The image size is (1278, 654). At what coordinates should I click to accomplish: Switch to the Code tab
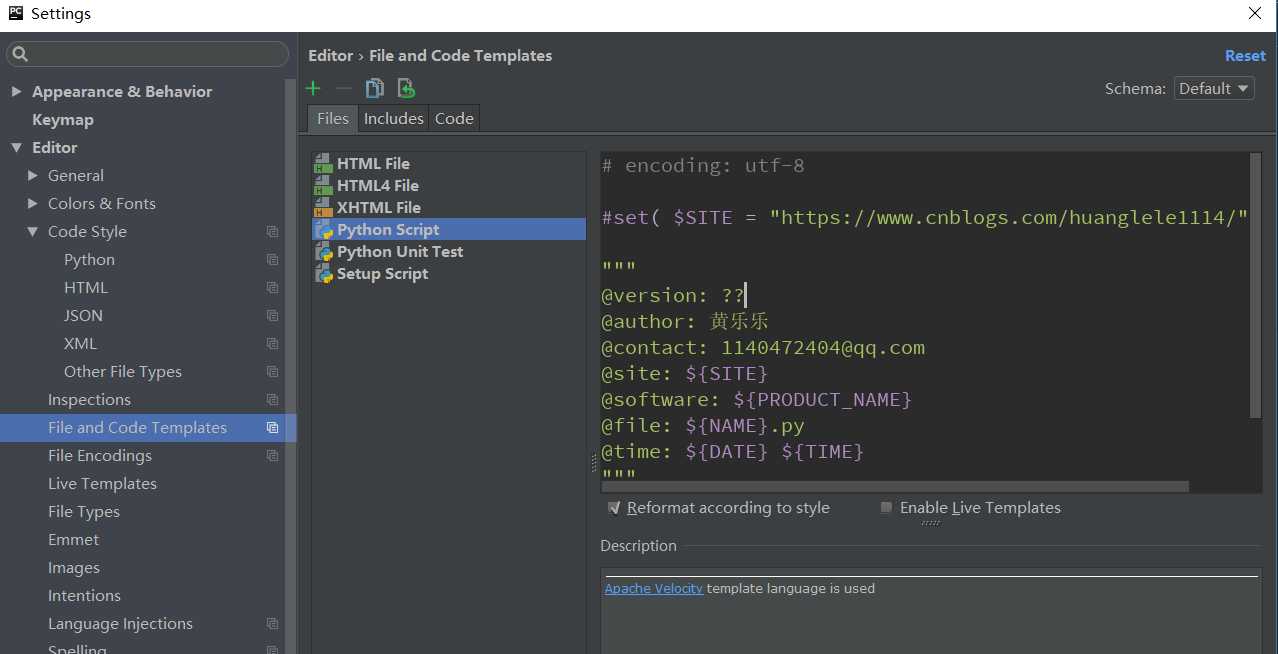pos(454,118)
